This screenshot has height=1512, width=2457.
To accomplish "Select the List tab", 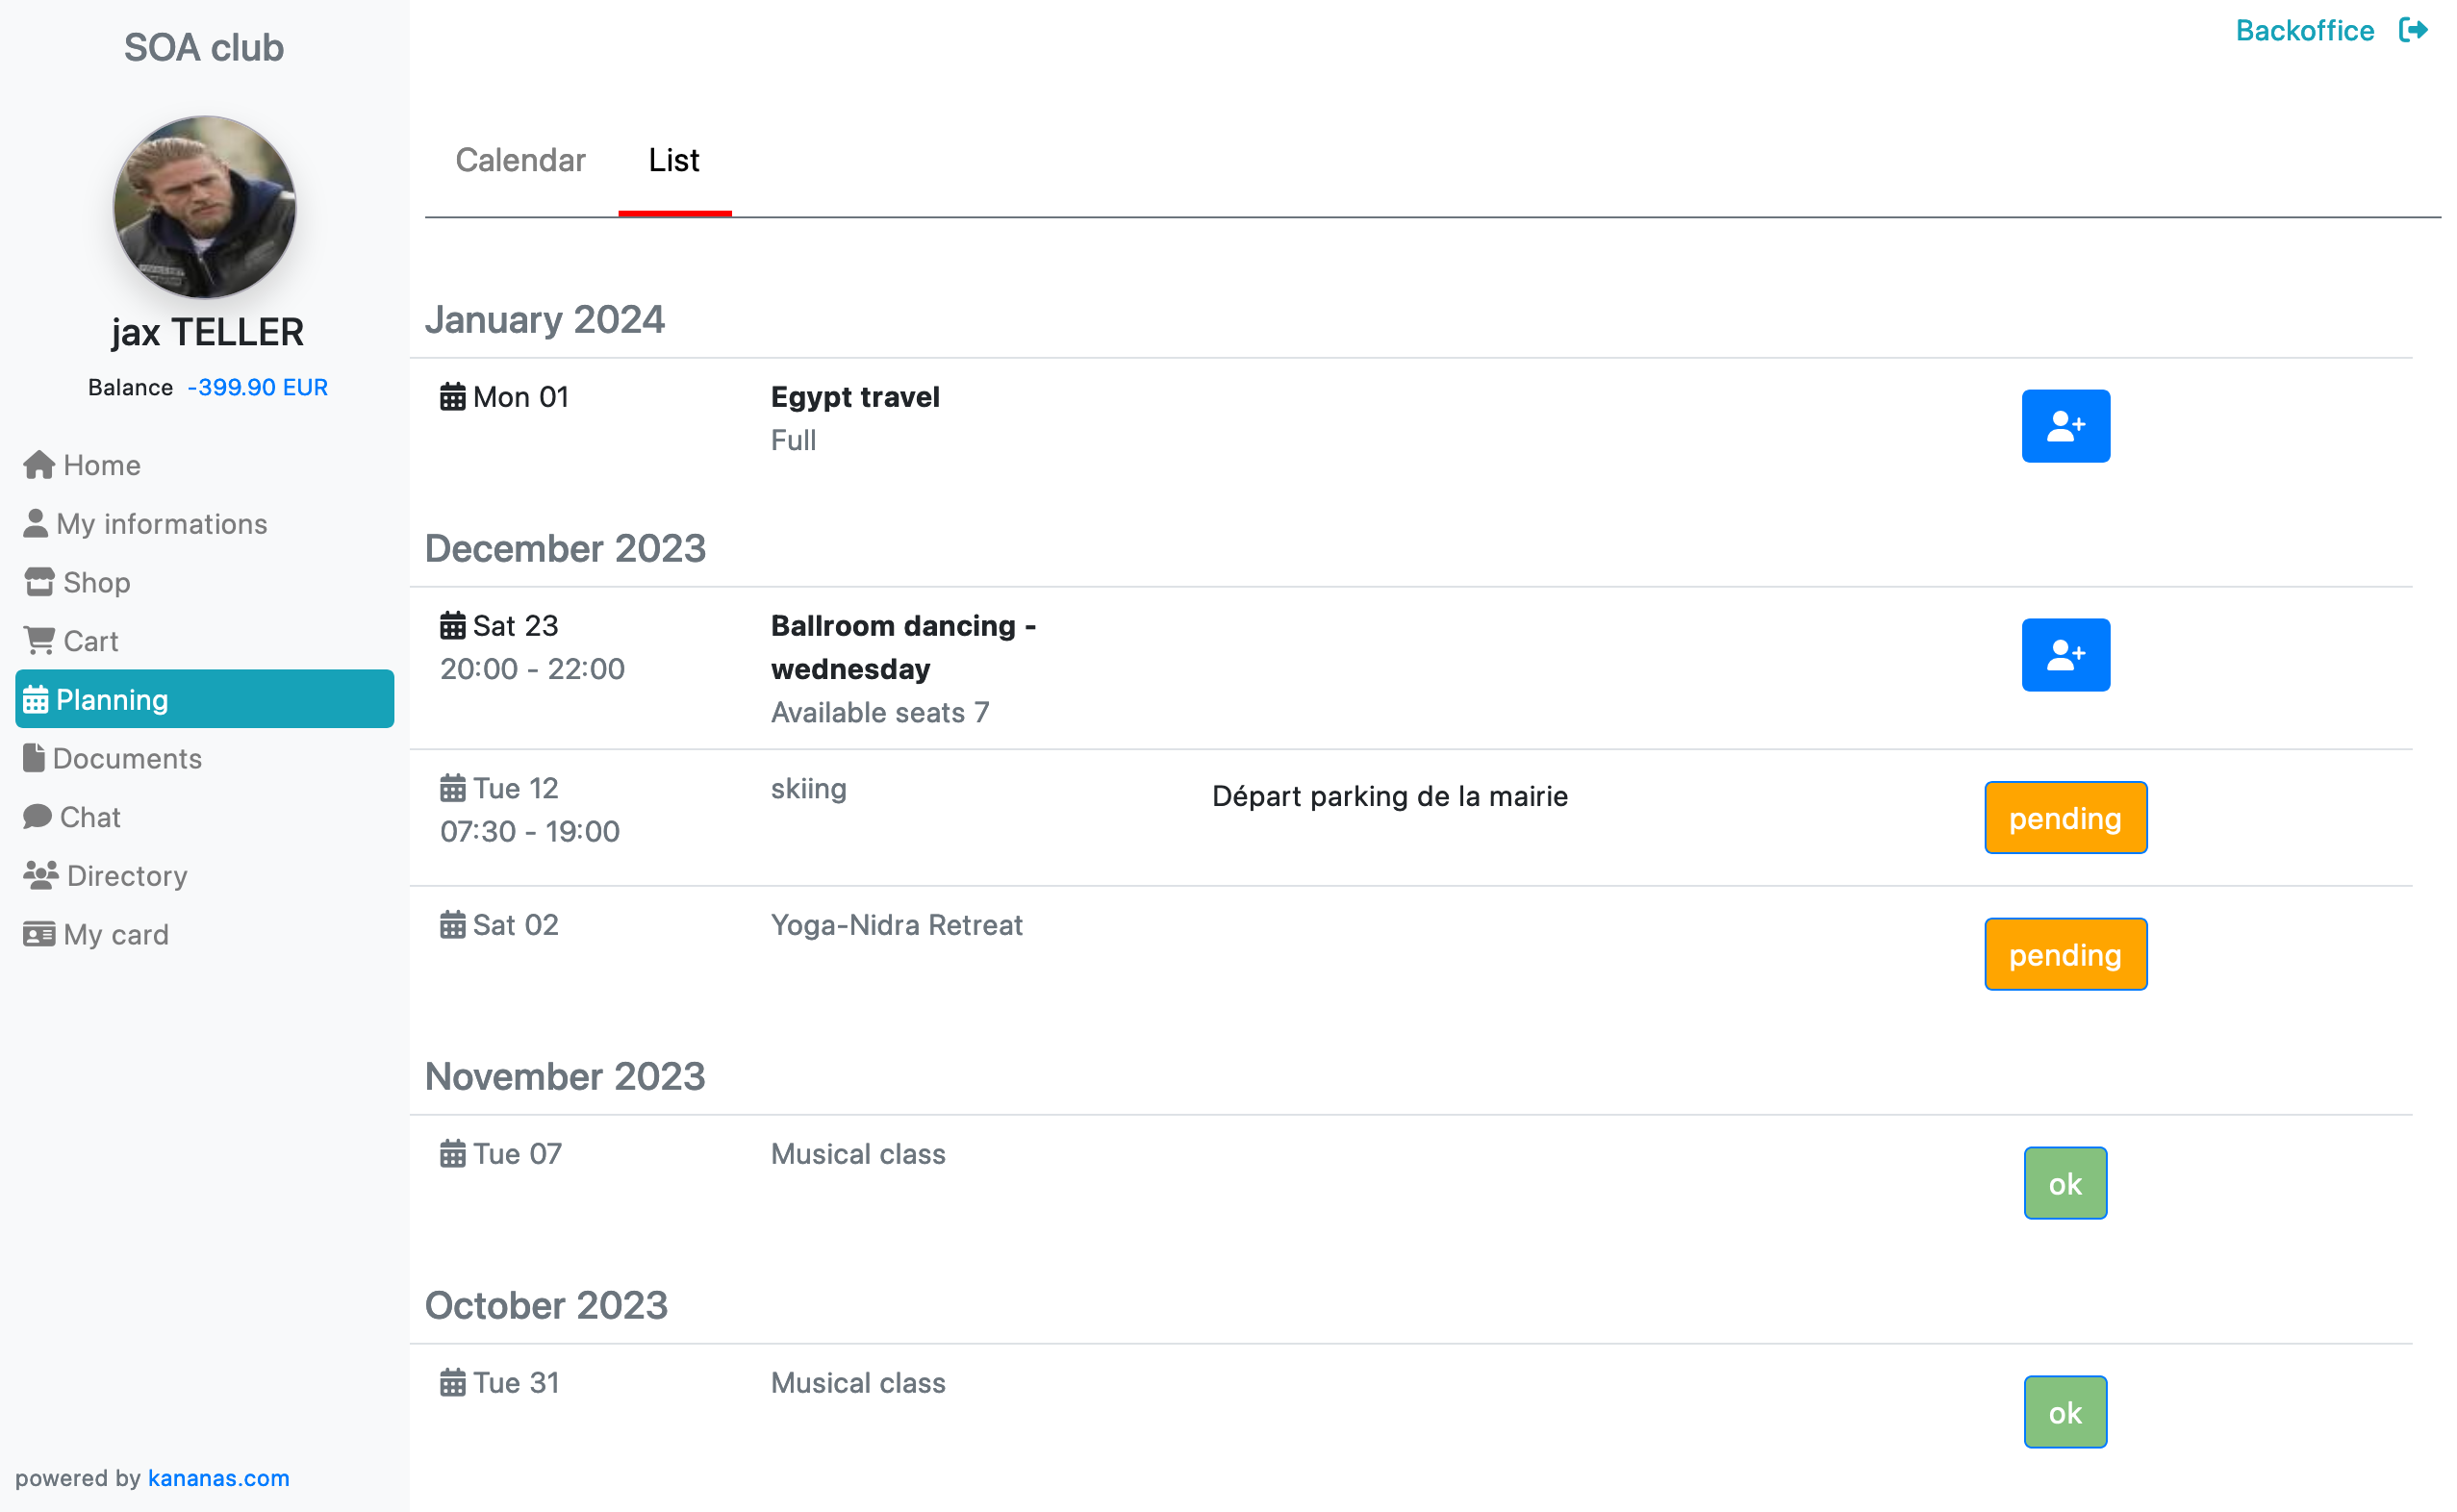I will tap(674, 160).
